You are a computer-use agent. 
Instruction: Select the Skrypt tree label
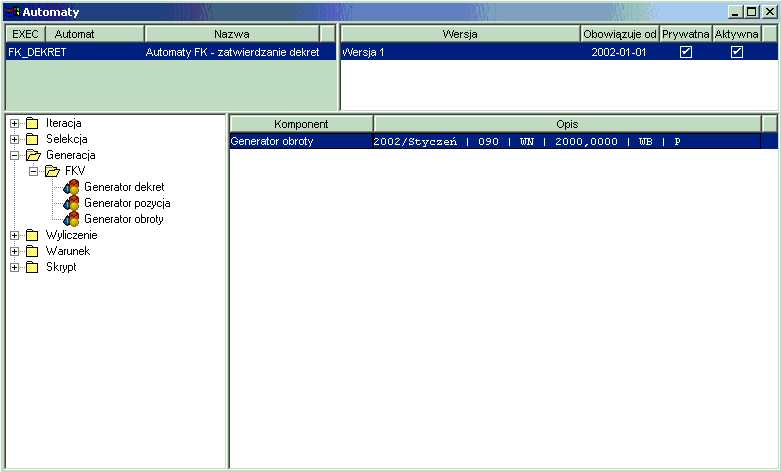(61, 267)
